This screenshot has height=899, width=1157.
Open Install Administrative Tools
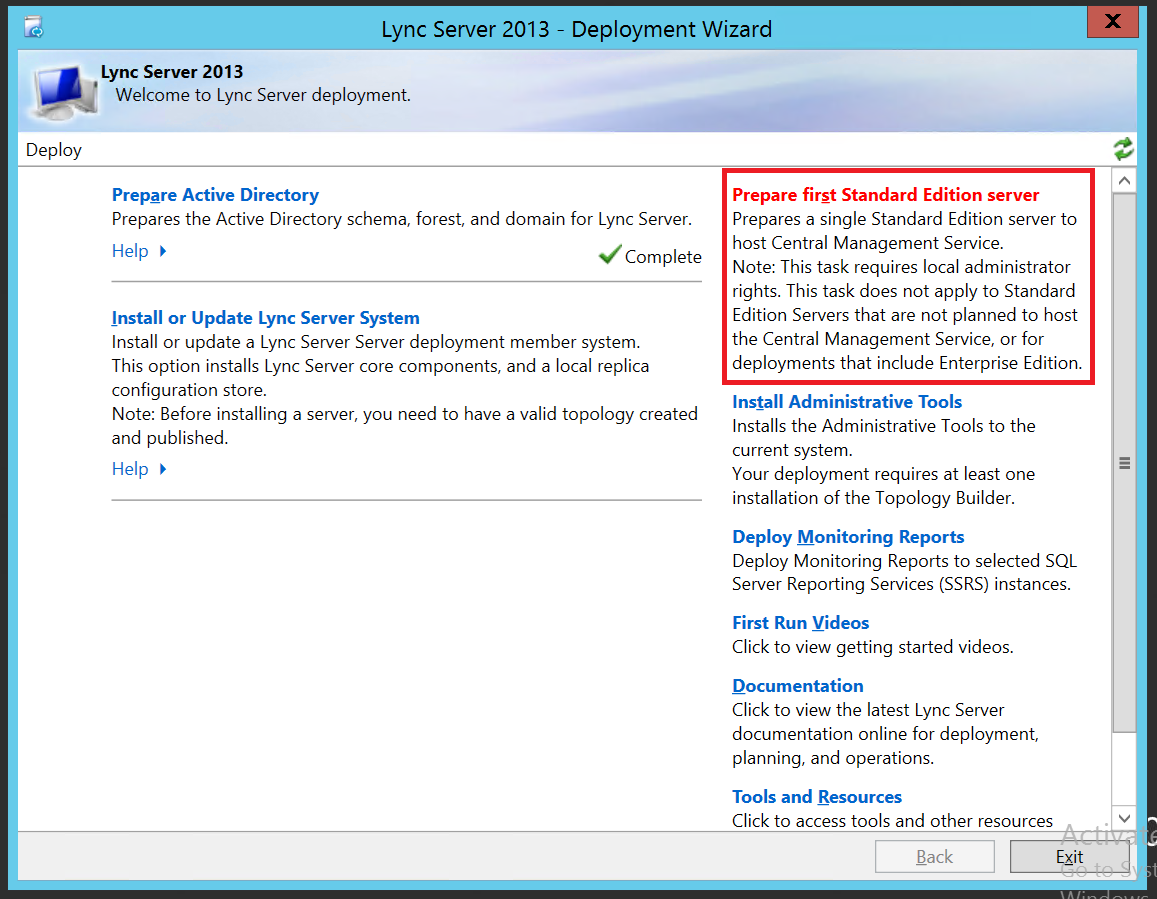click(x=847, y=402)
